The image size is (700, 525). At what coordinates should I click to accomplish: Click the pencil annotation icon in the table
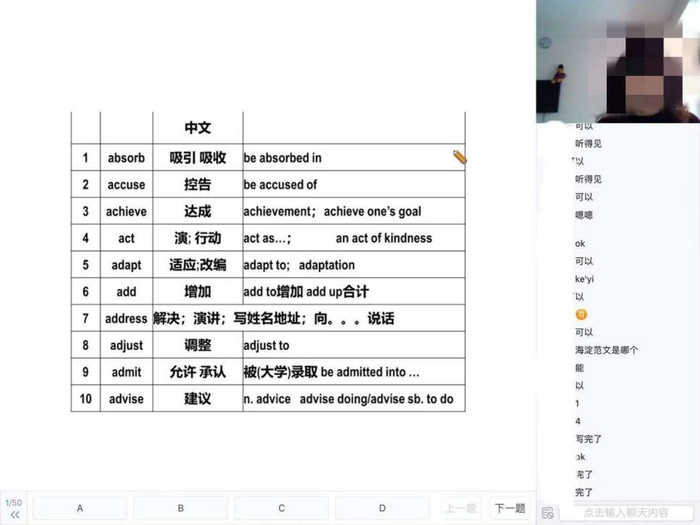tap(459, 157)
